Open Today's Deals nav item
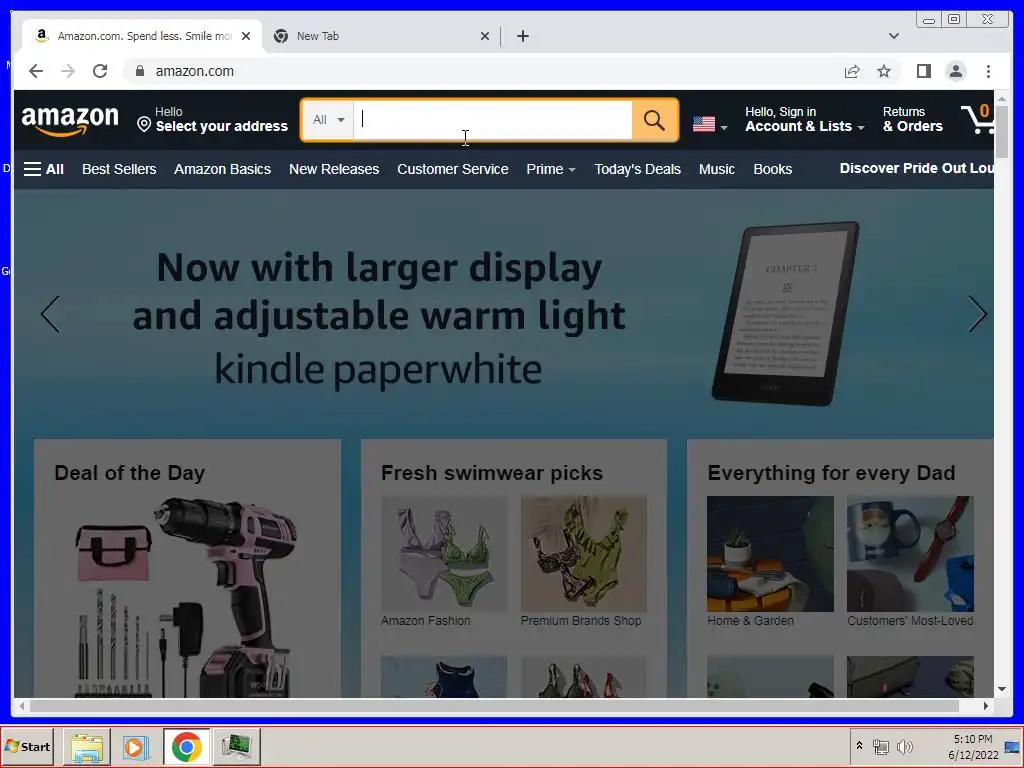 coord(637,169)
